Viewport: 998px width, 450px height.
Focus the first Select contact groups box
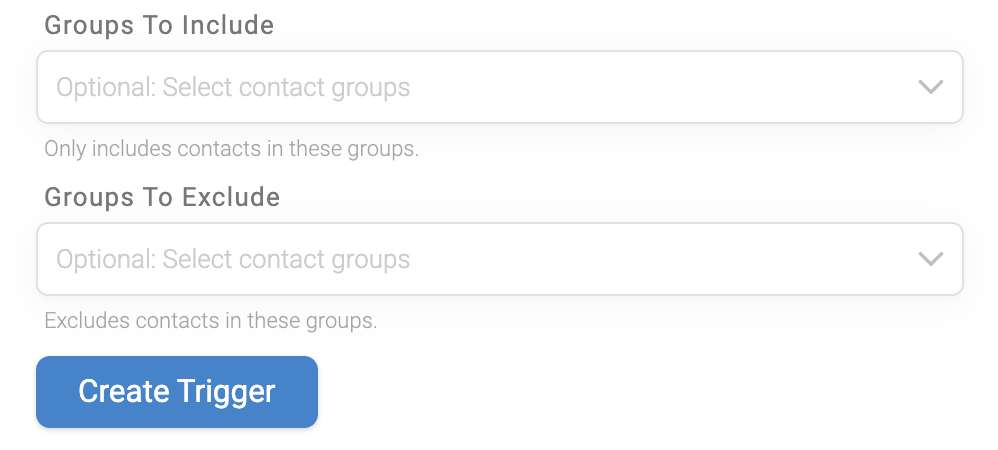coord(500,87)
